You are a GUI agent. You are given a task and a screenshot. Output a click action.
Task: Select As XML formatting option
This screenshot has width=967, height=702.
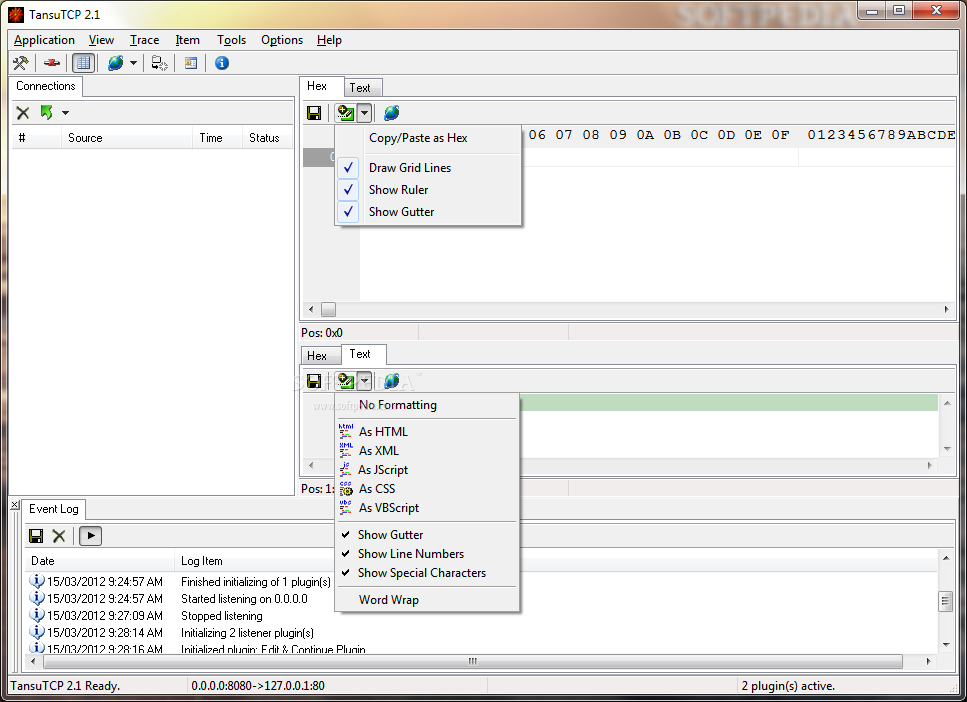click(427, 451)
